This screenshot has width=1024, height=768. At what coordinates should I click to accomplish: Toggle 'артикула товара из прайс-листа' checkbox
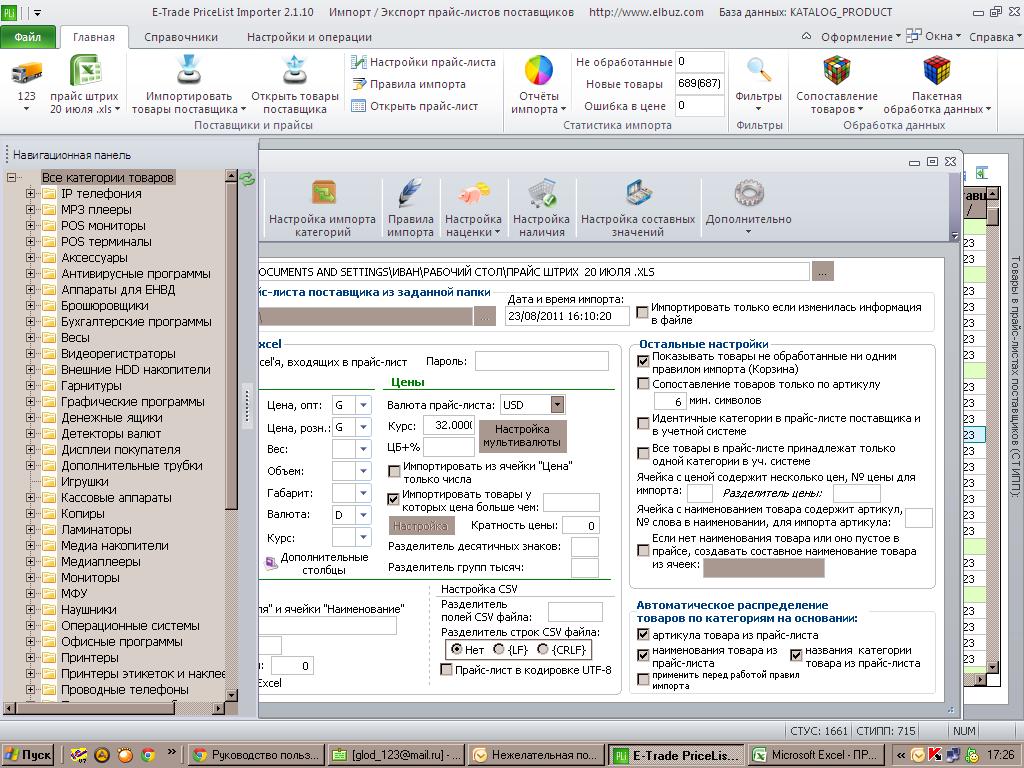point(643,634)
